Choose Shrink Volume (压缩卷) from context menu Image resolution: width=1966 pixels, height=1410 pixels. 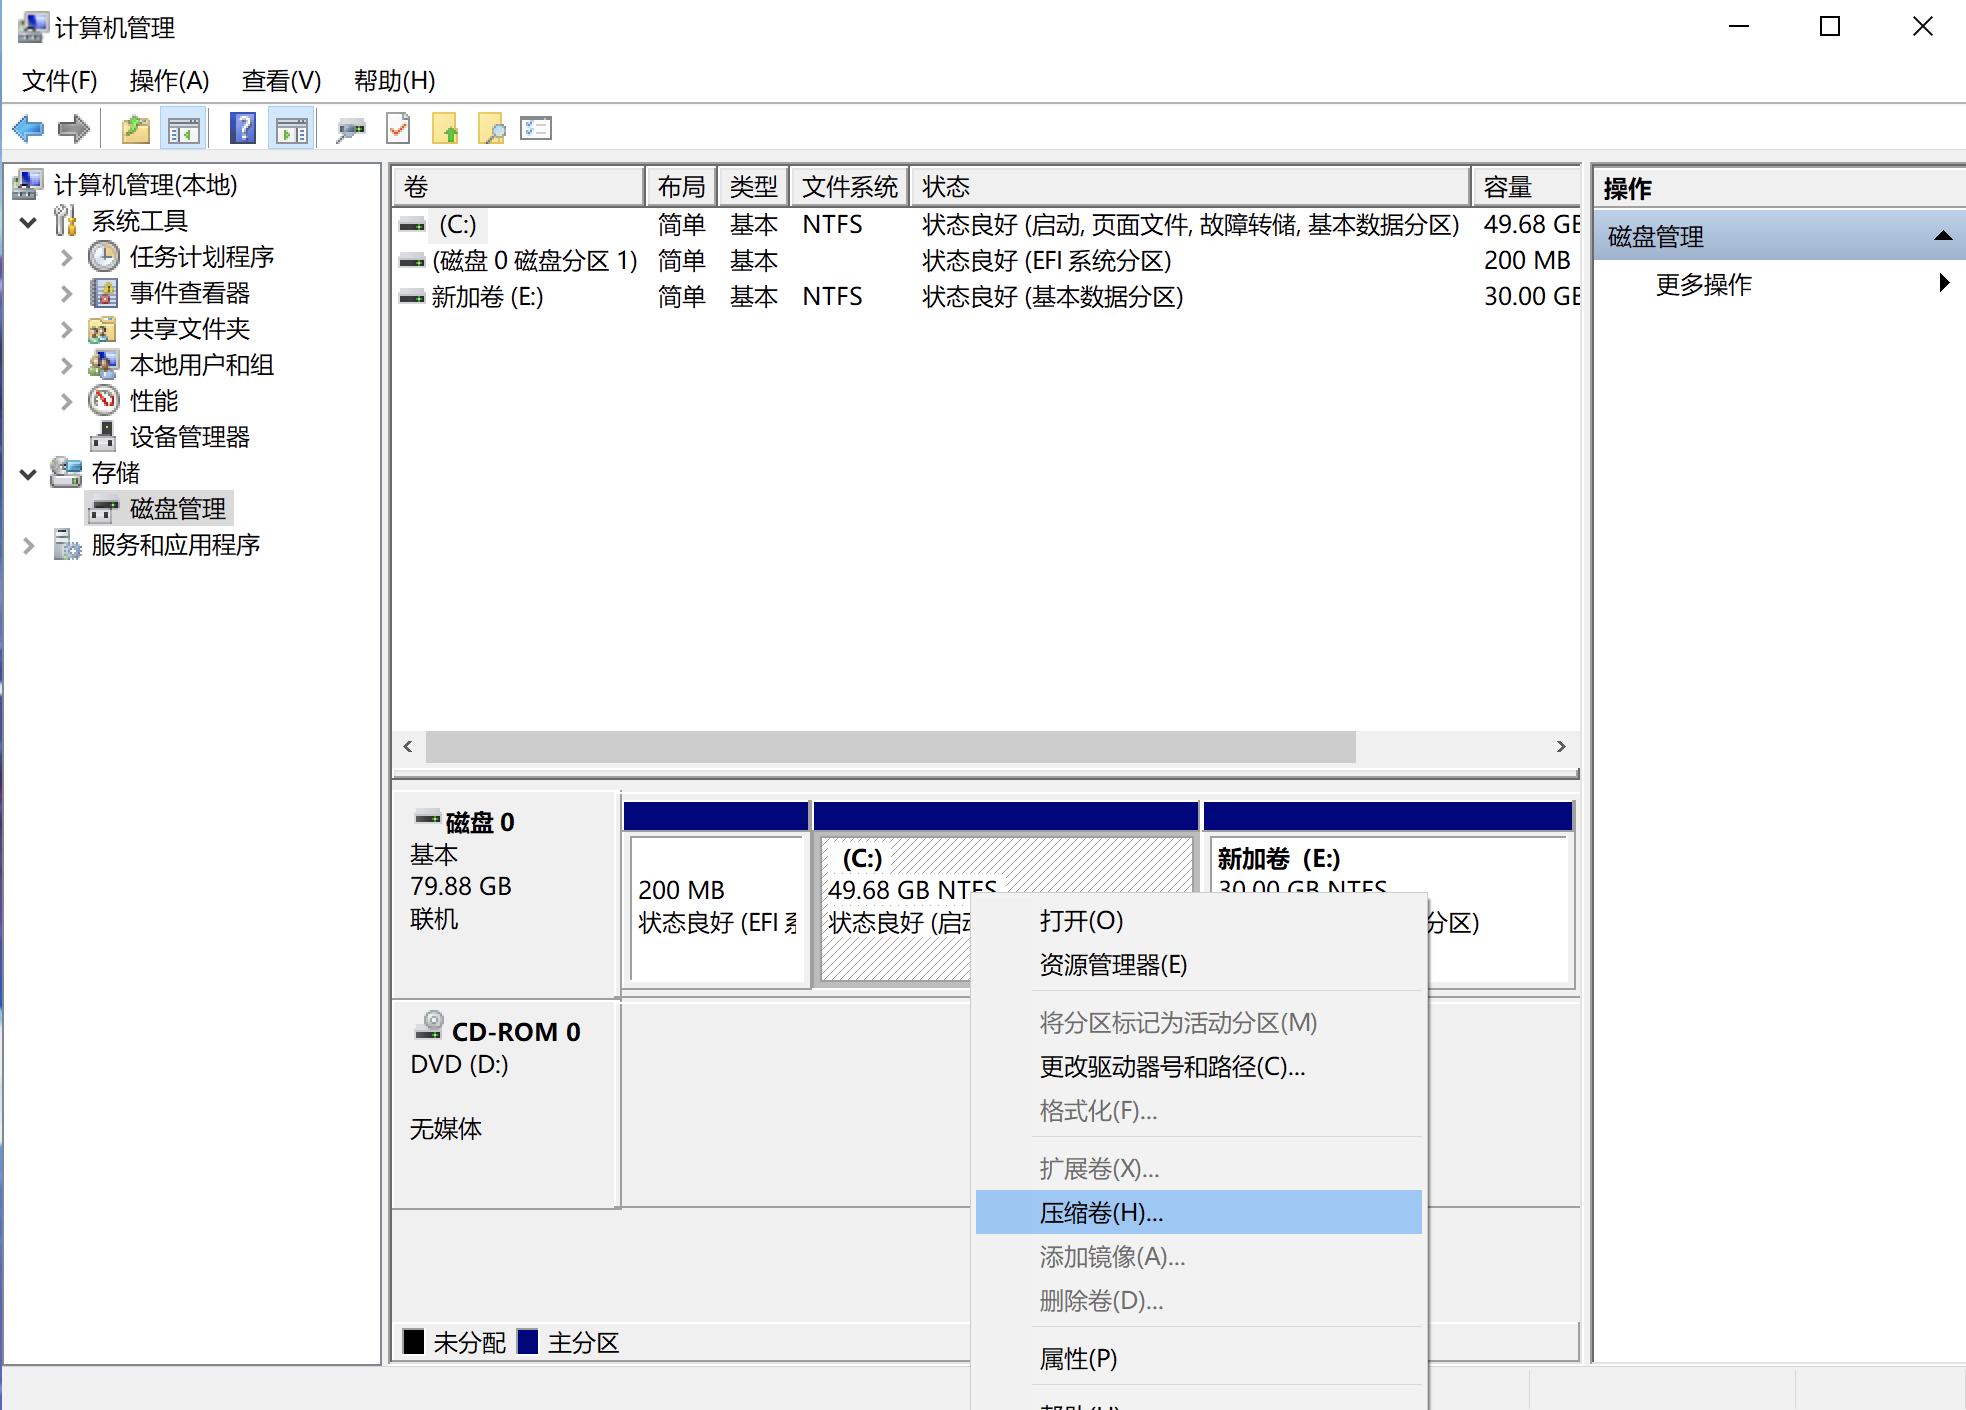click(1101, 1213)
